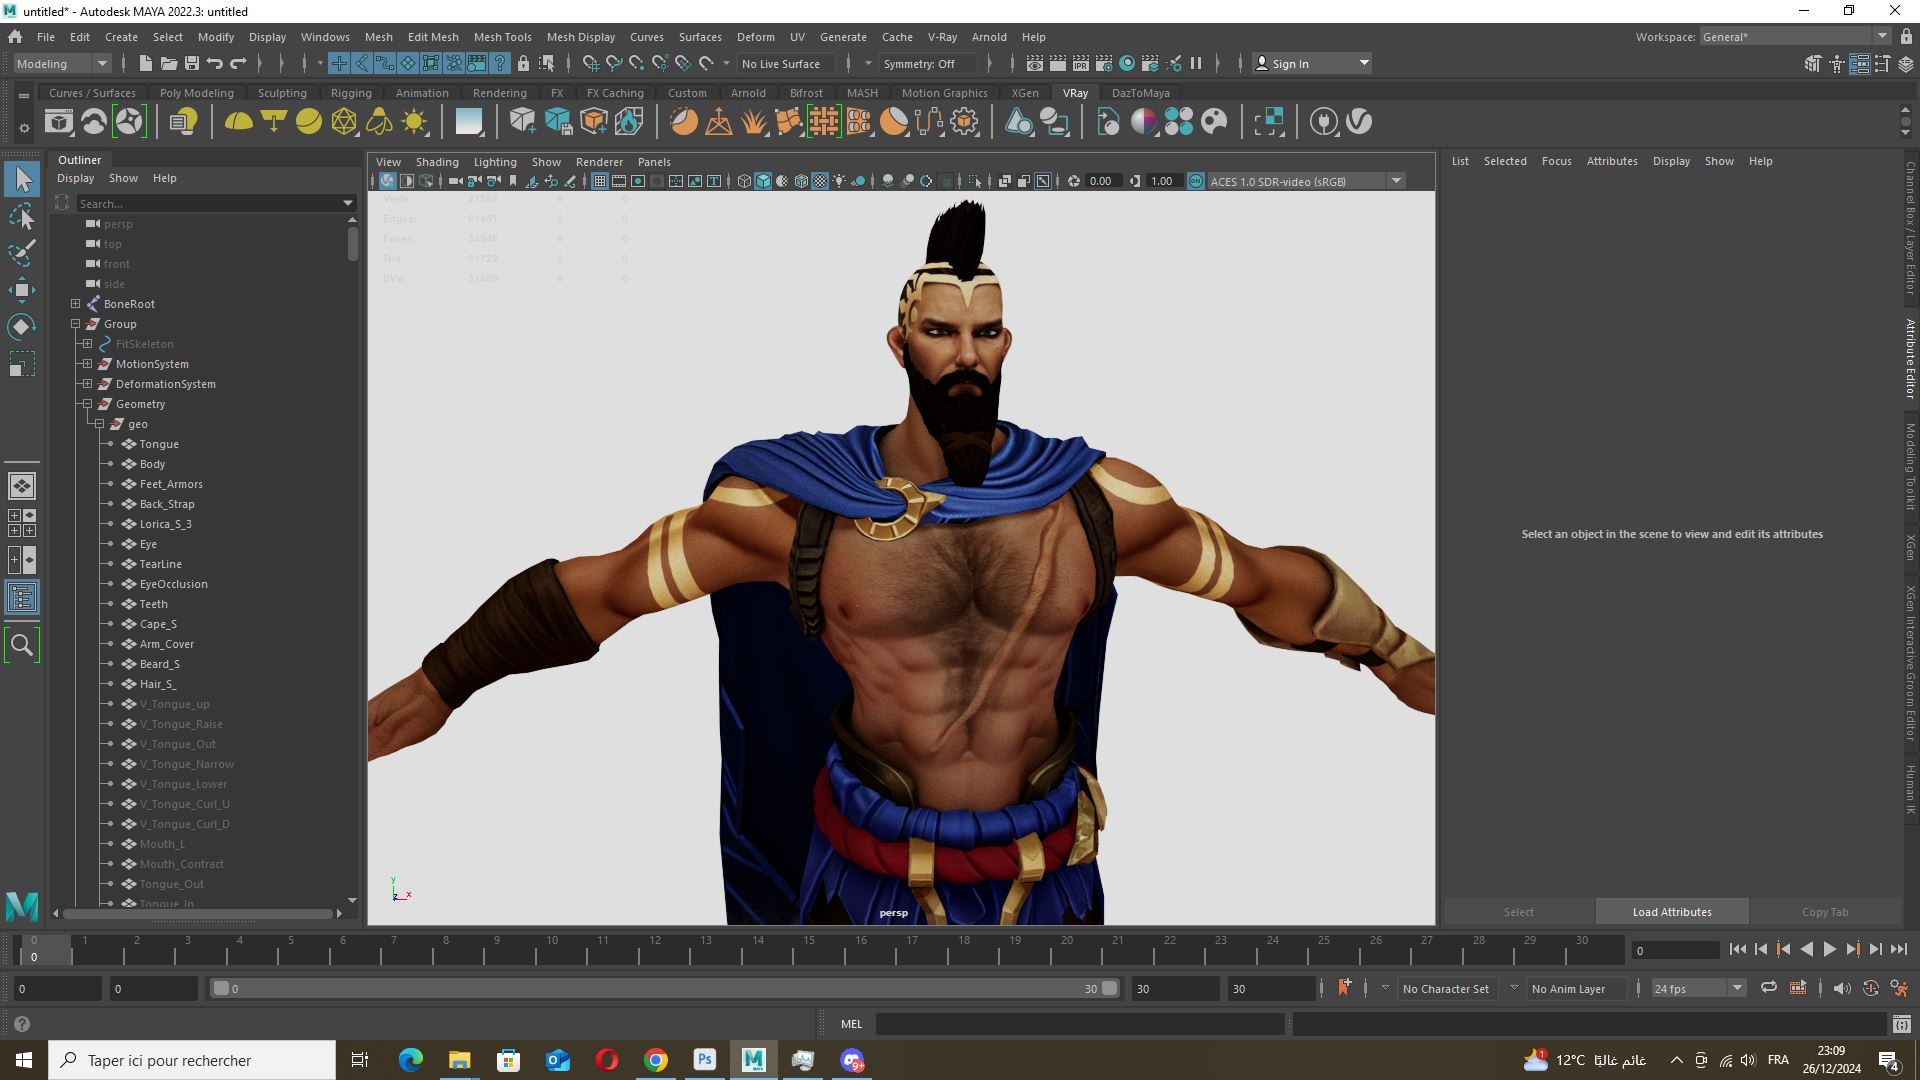Click the attribute editor Select button

1518,912
